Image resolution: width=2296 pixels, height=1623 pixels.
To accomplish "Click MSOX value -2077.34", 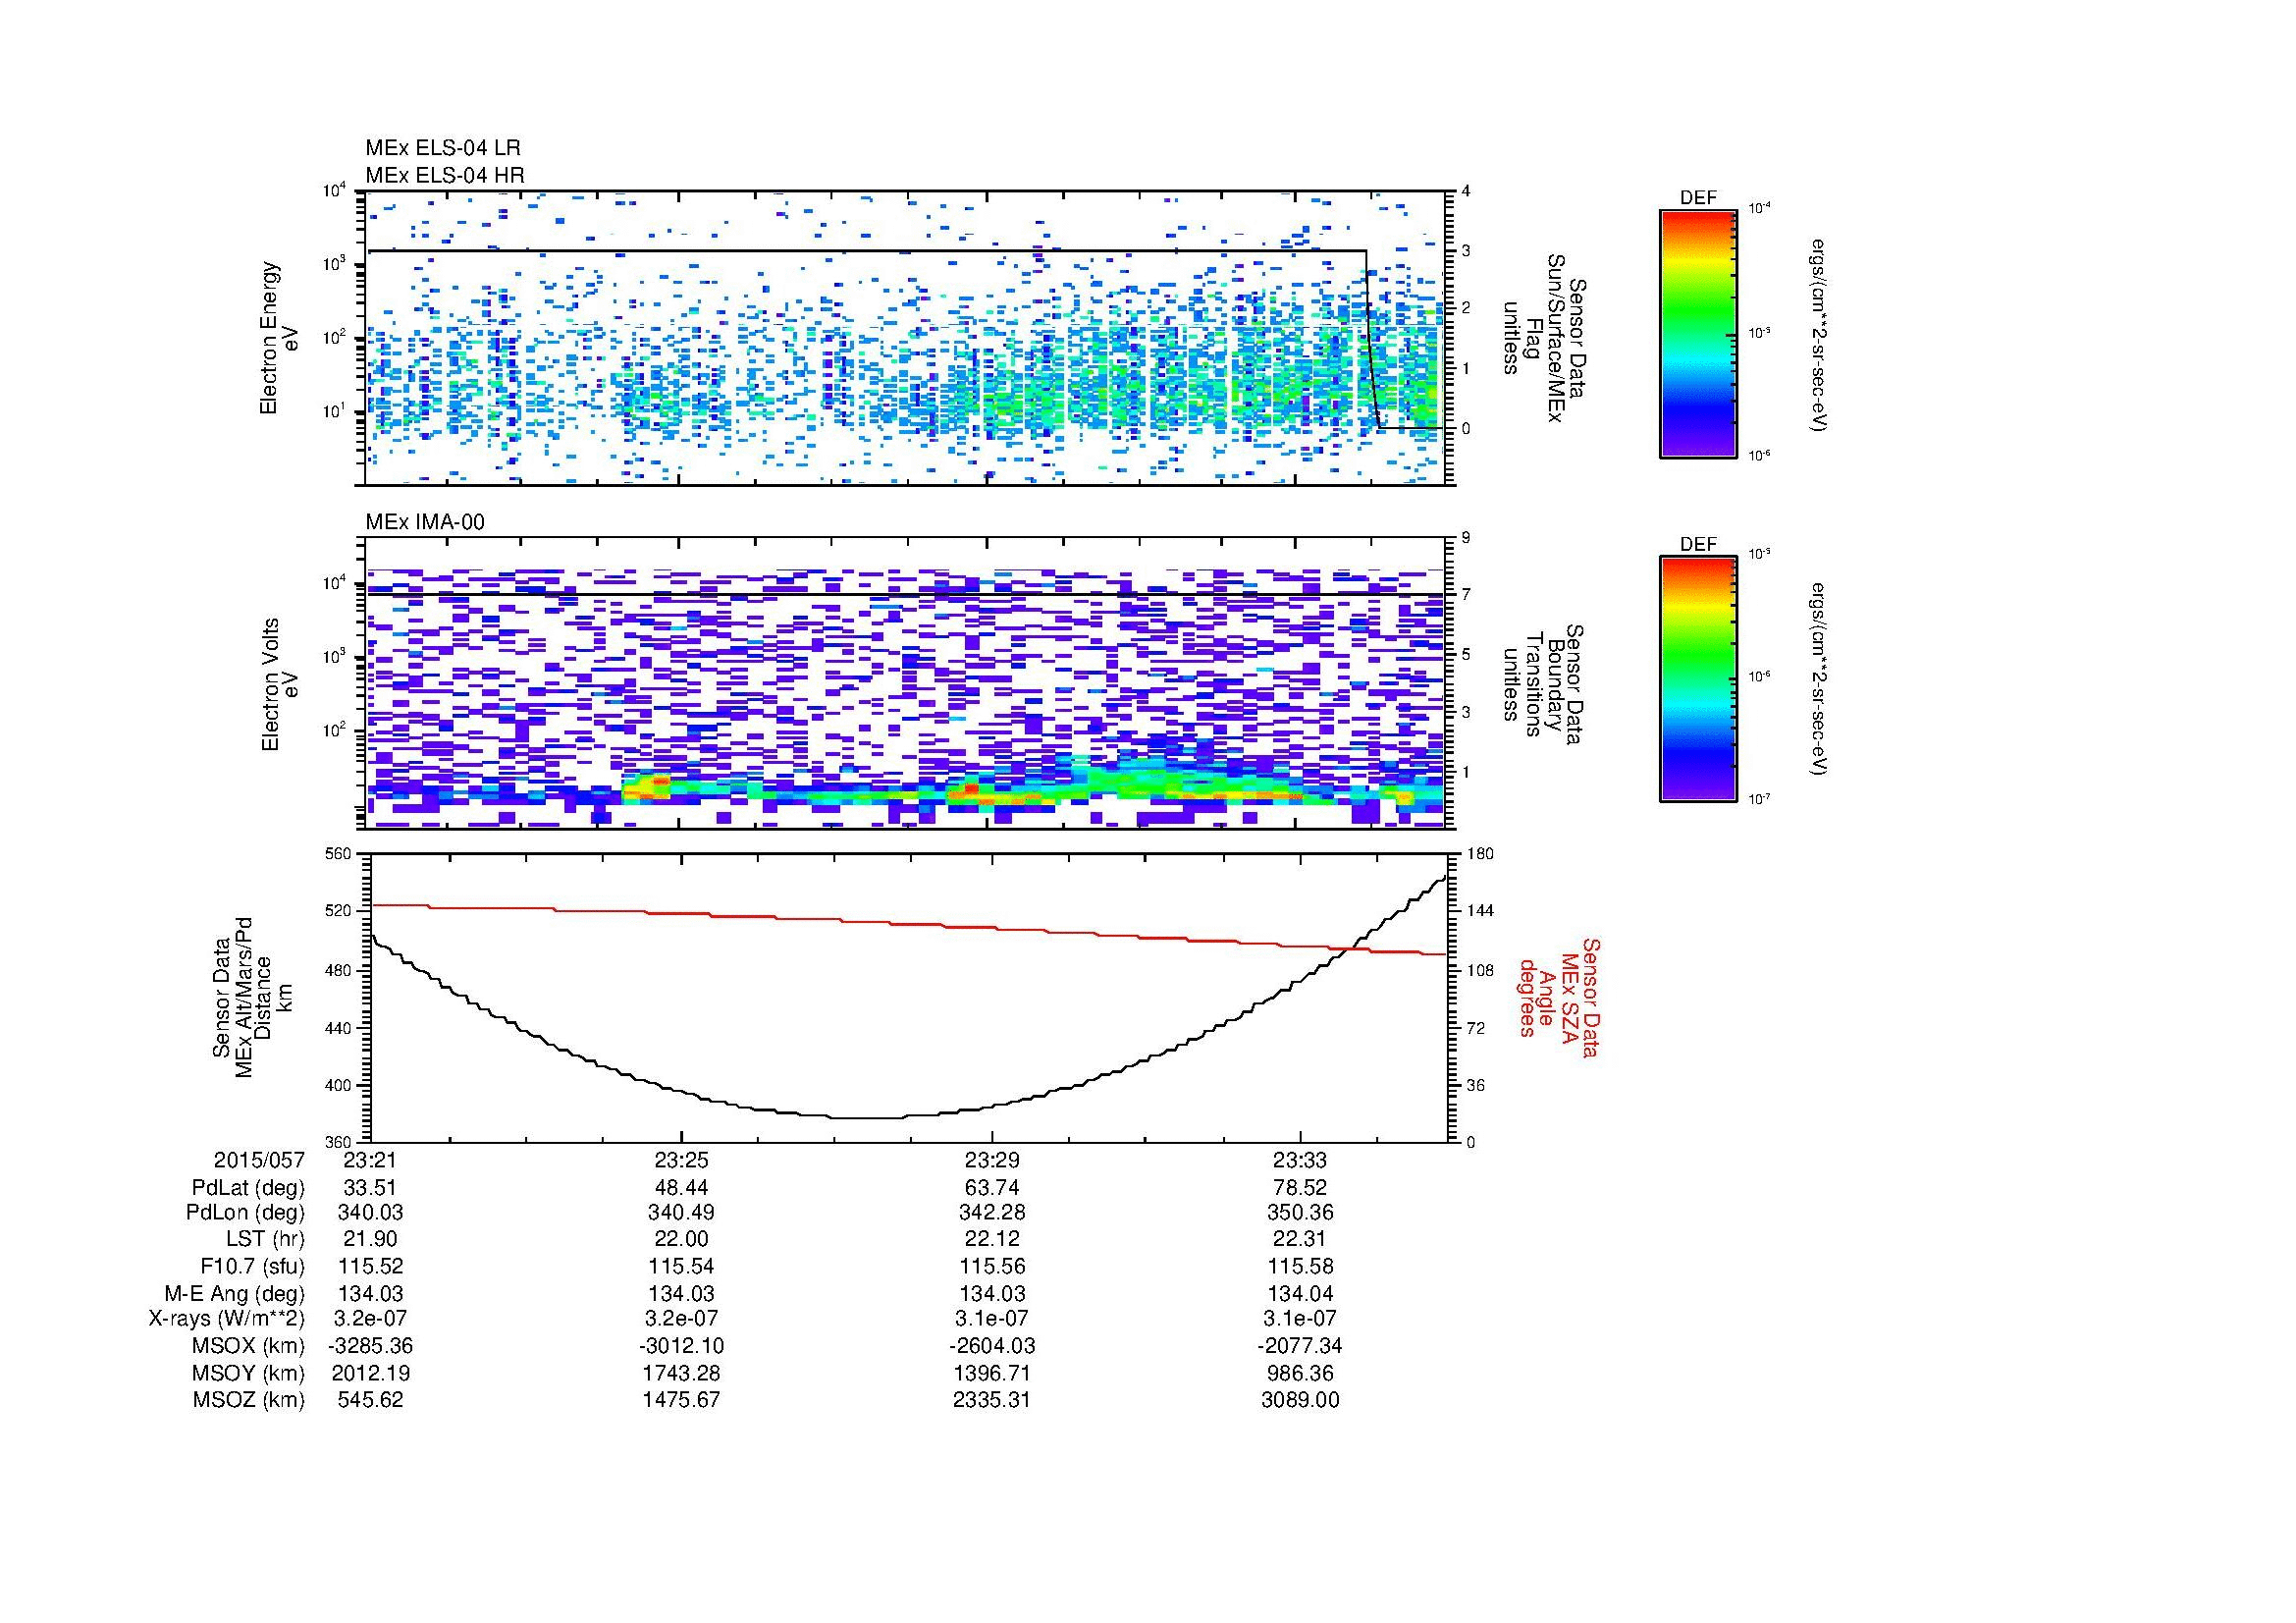I will pyautogui.click(x=1300, y=1346).
